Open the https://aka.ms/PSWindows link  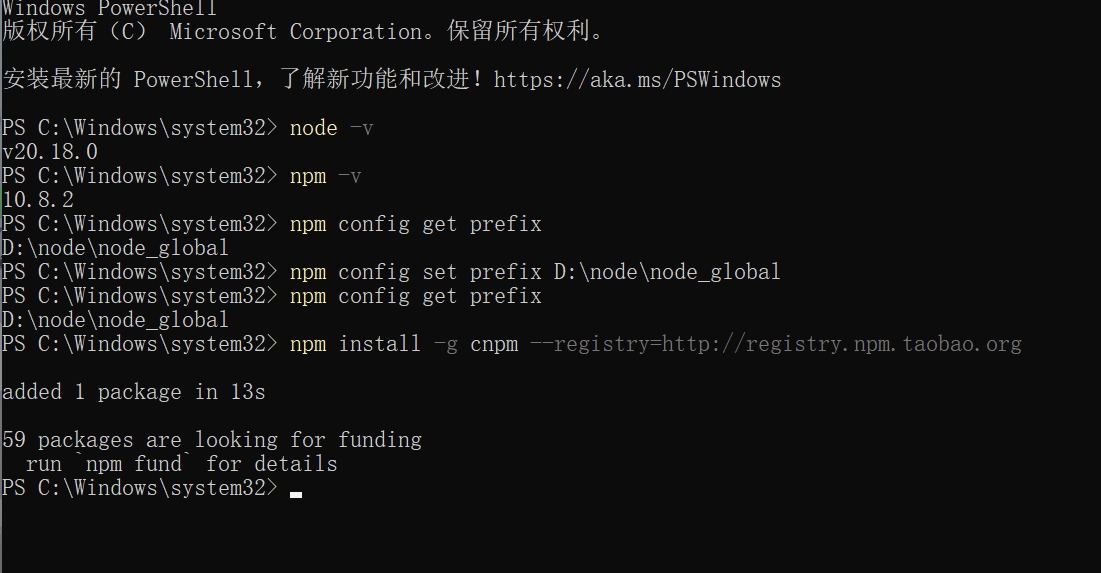637,80
